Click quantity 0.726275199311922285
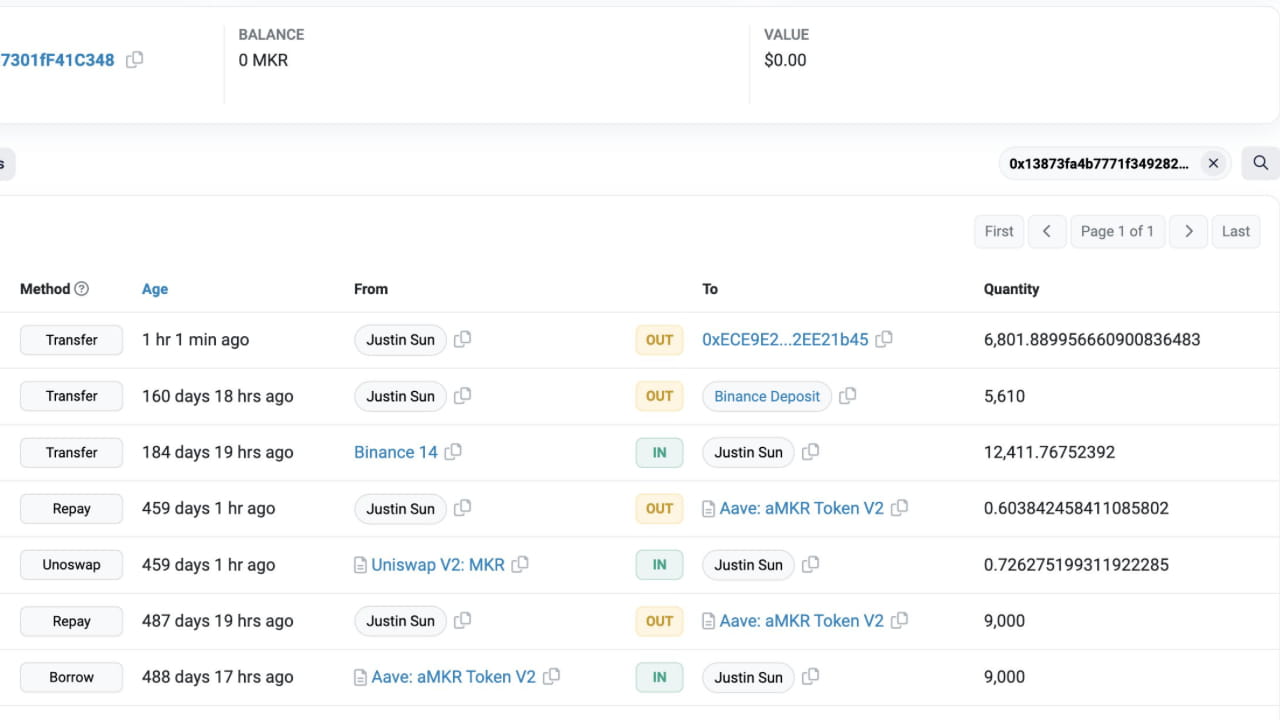 click(x=1076, y=565)
